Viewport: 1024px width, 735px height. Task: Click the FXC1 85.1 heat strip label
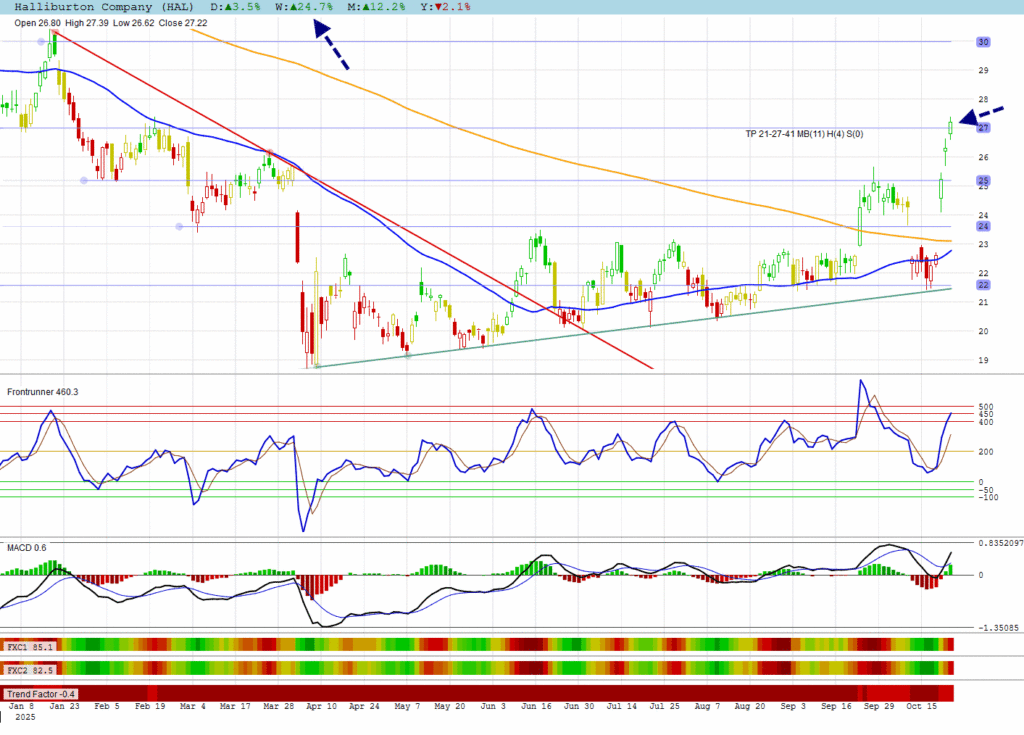click(28, 645)
